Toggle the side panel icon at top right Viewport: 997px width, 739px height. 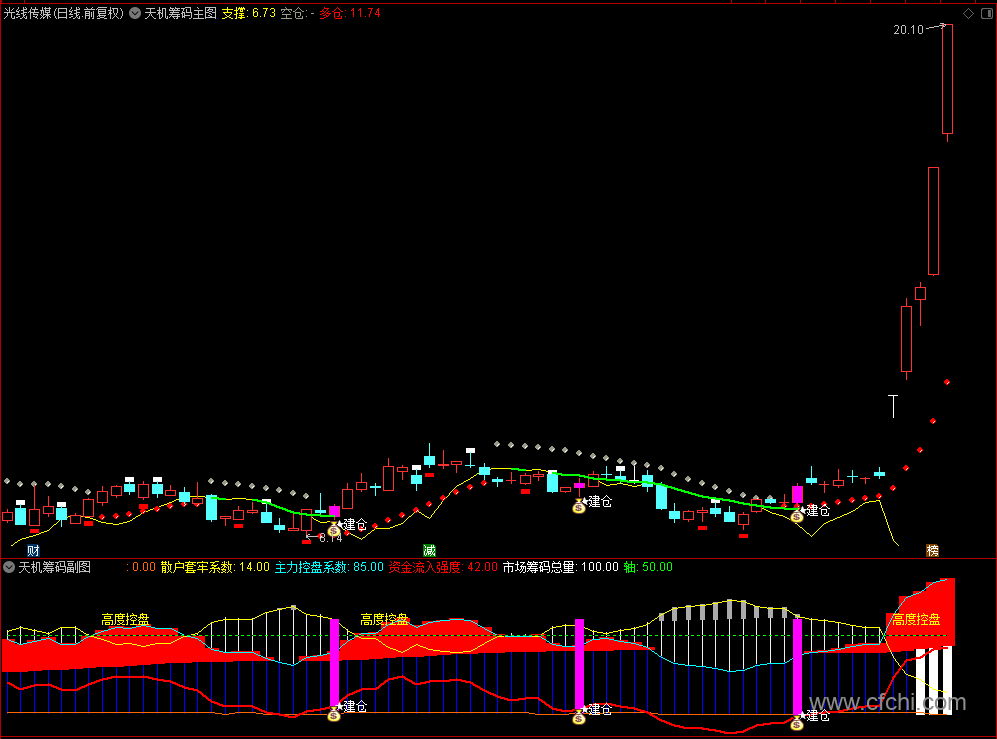[987, 13]
